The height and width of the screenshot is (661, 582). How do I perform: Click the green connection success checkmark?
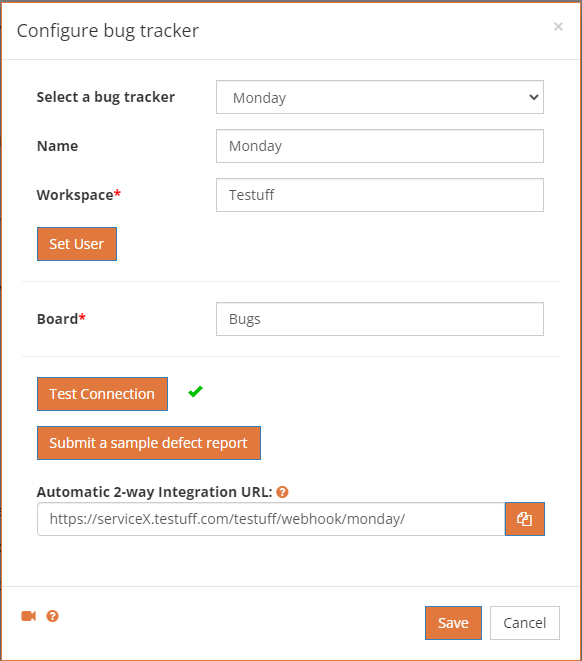pyautogui.click(x=196, y=392)
